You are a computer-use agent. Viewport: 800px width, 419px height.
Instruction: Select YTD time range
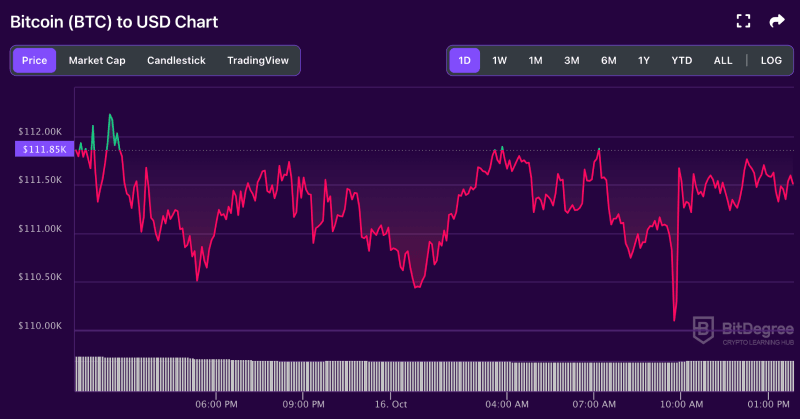coord(682,60)
